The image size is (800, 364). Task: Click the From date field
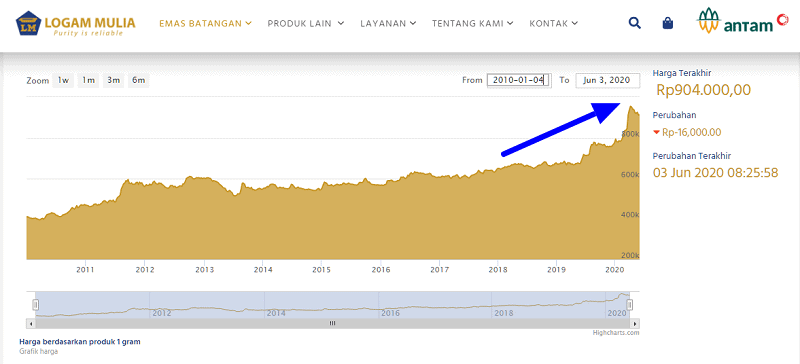click(519, 80)
